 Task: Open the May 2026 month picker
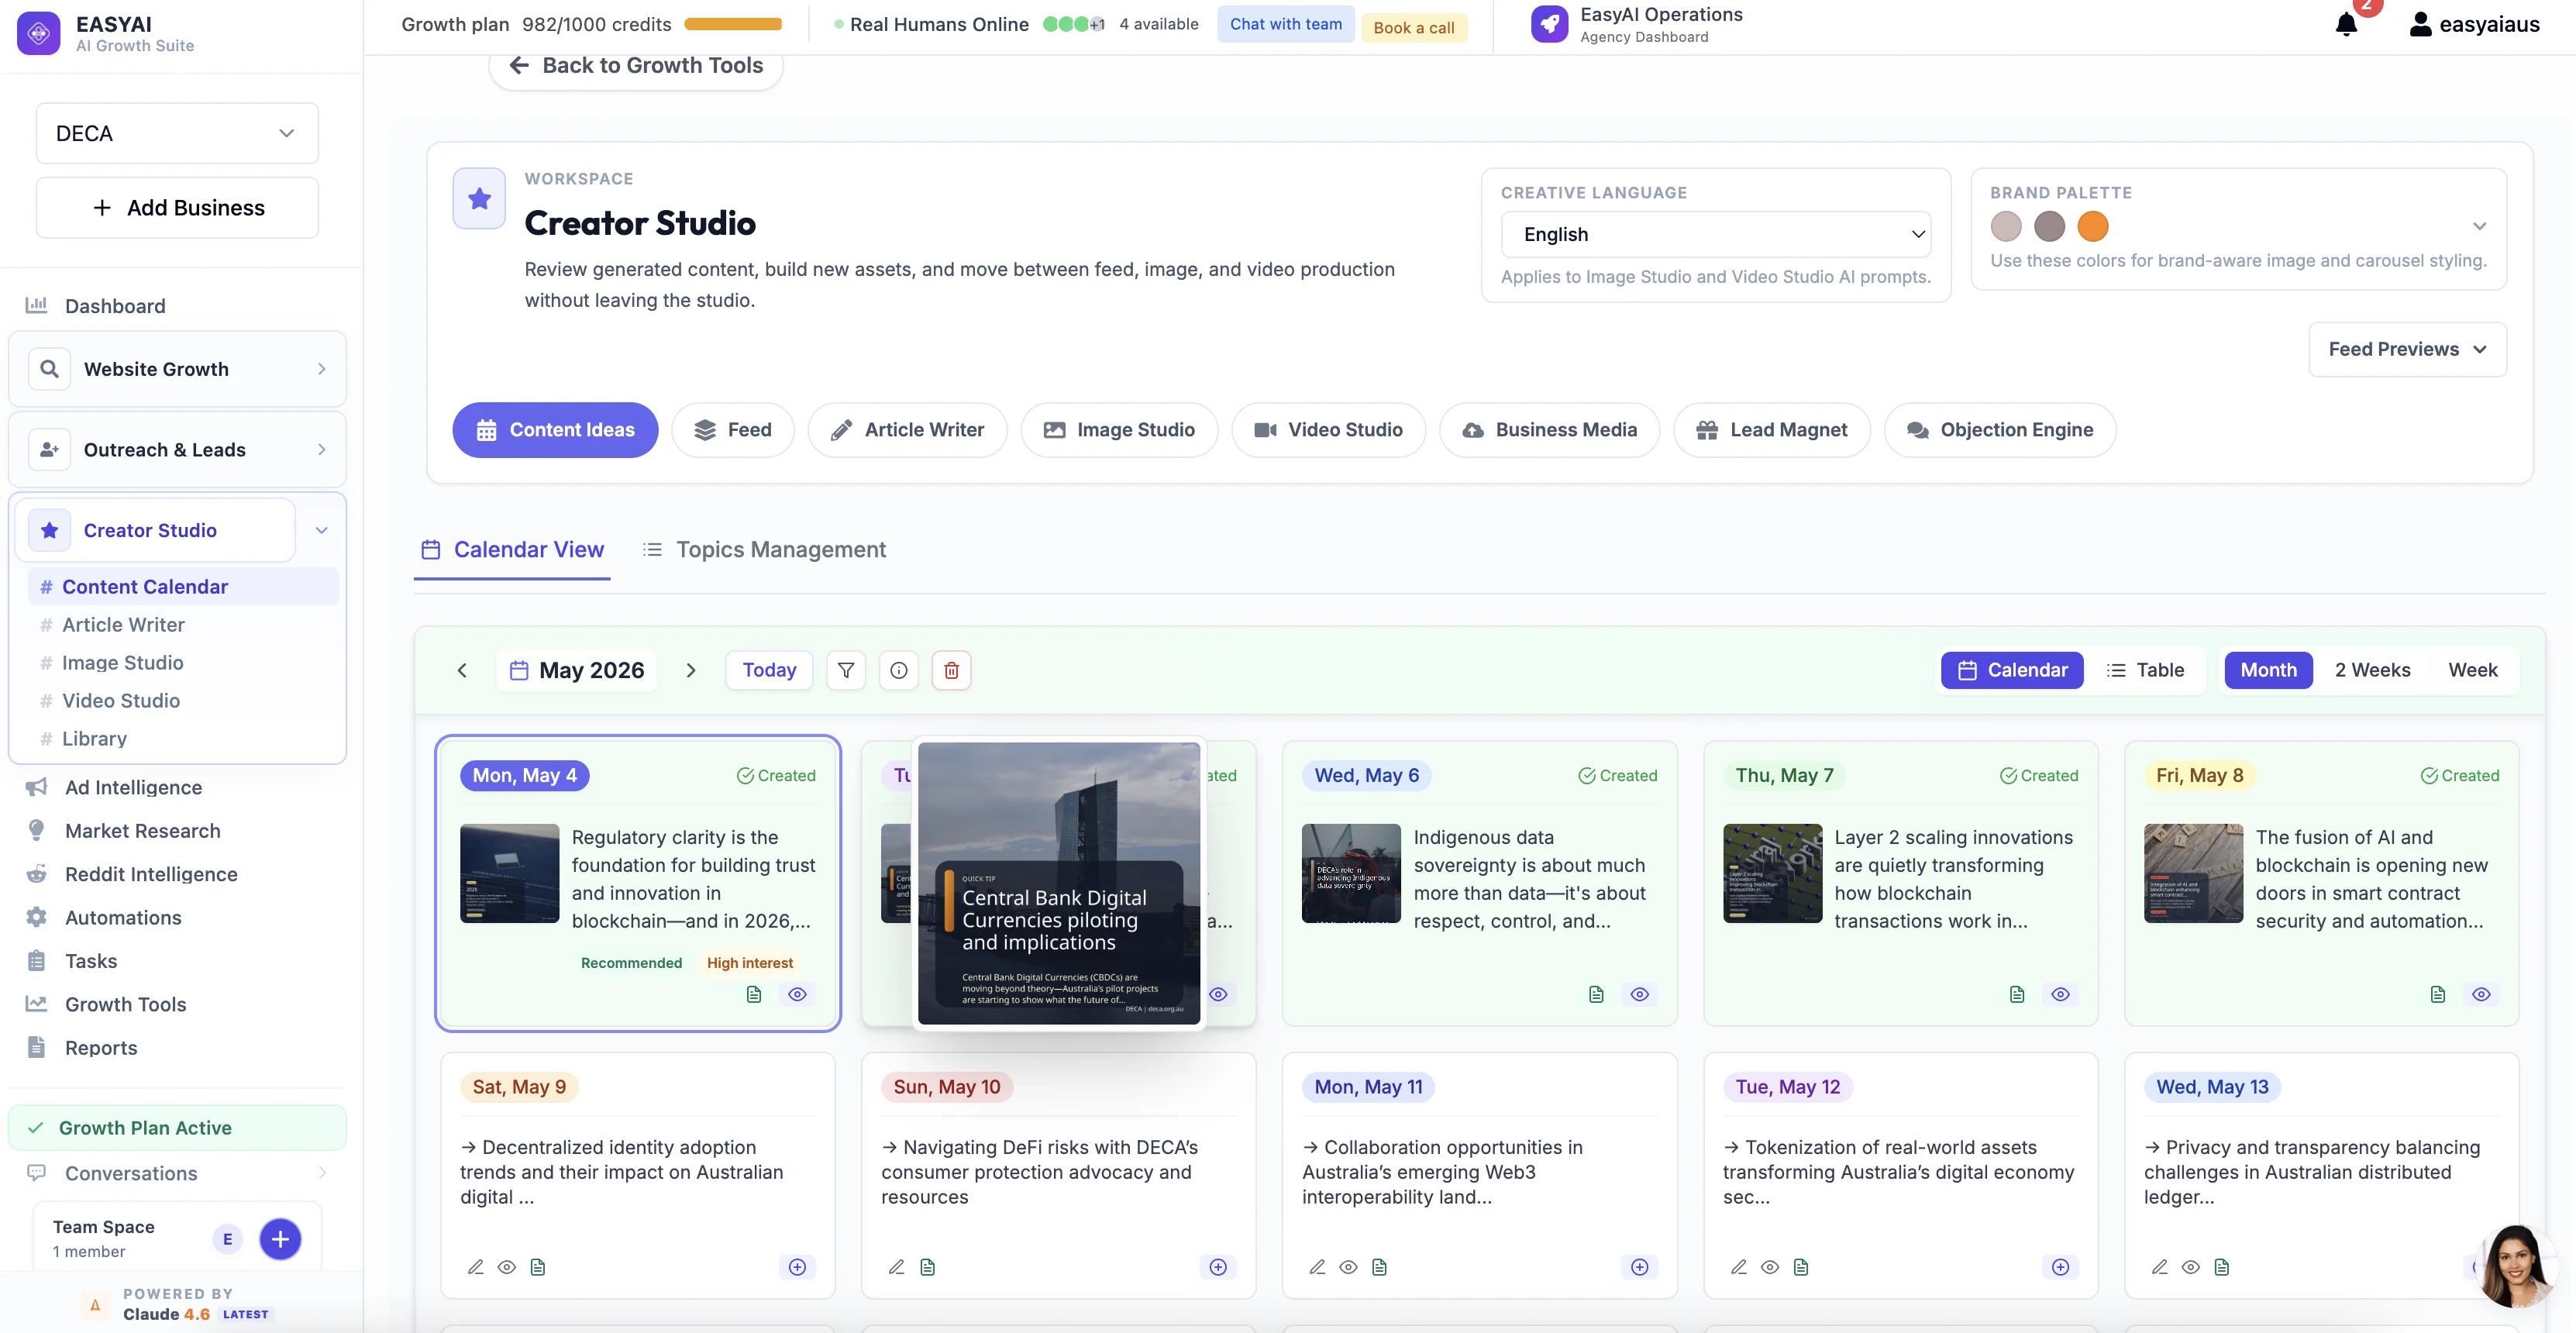[x=577, y=670]
